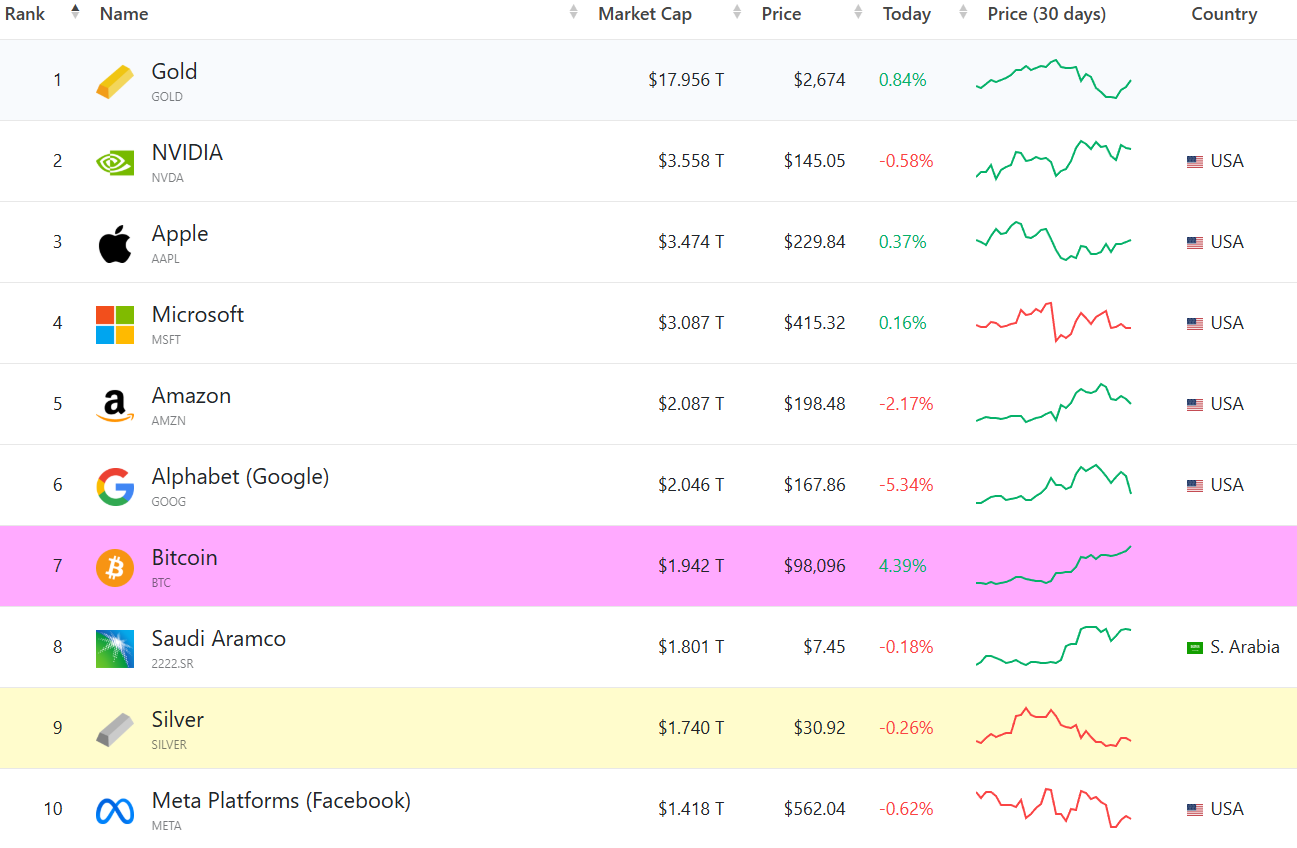Sort by Market Cap column header
The width and height of the screenshot is (1297, 848).
click(645, 14)
